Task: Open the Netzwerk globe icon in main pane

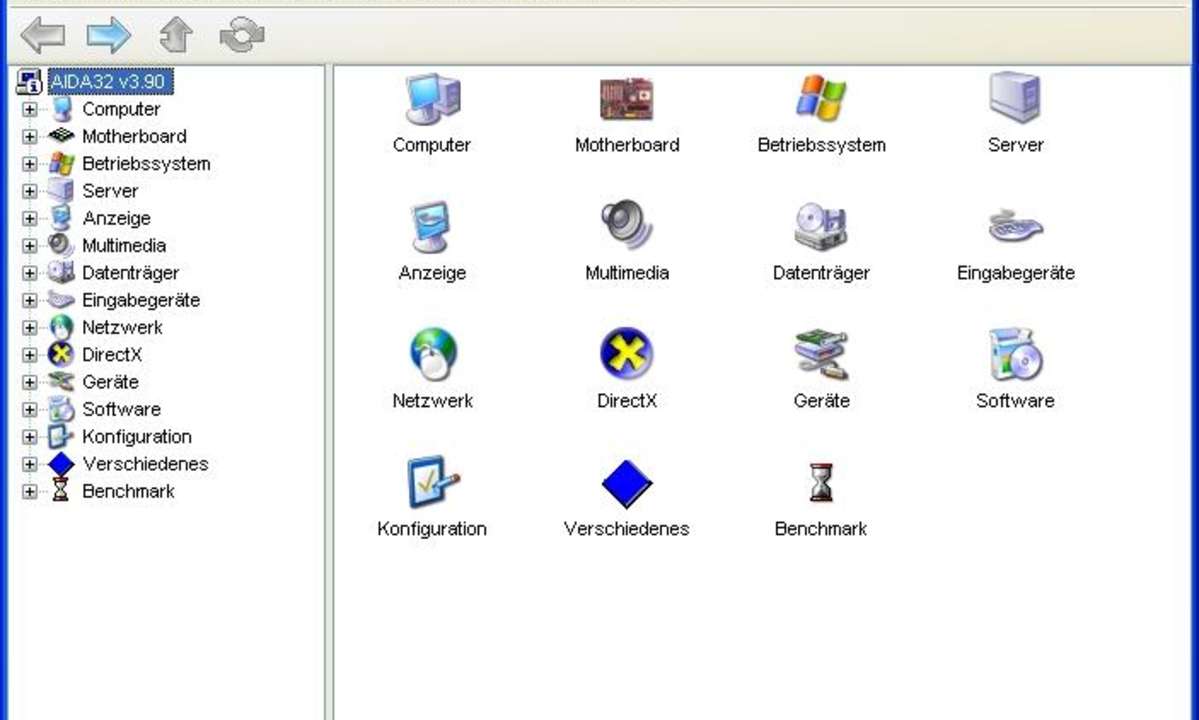Action: (x=432, y=354)
